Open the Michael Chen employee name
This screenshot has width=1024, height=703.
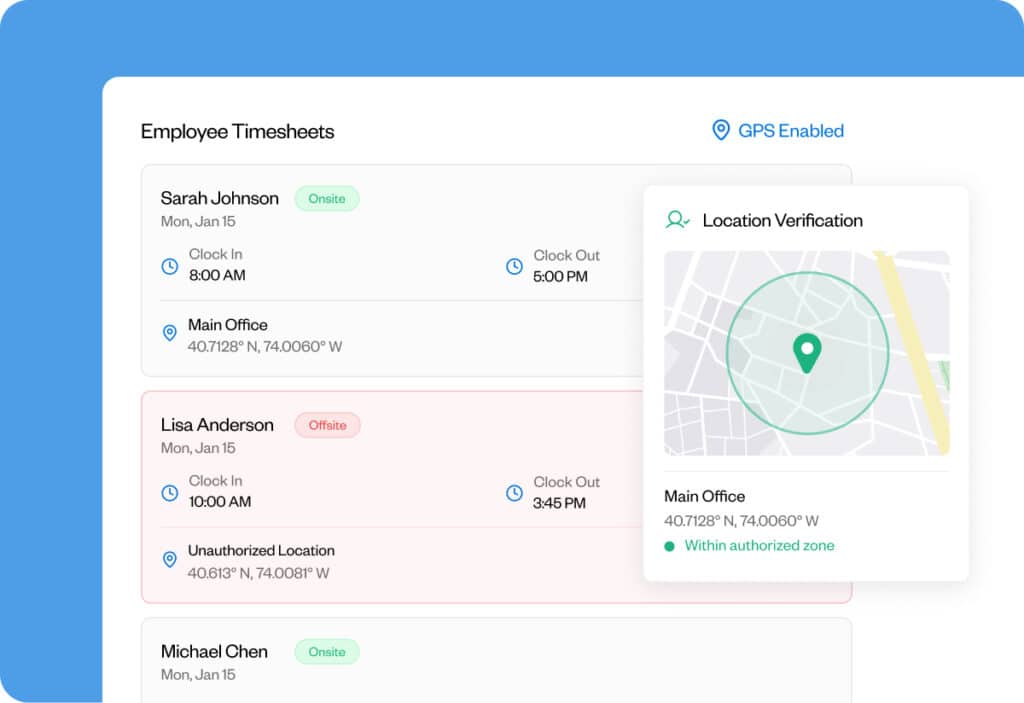coord(214,652)
